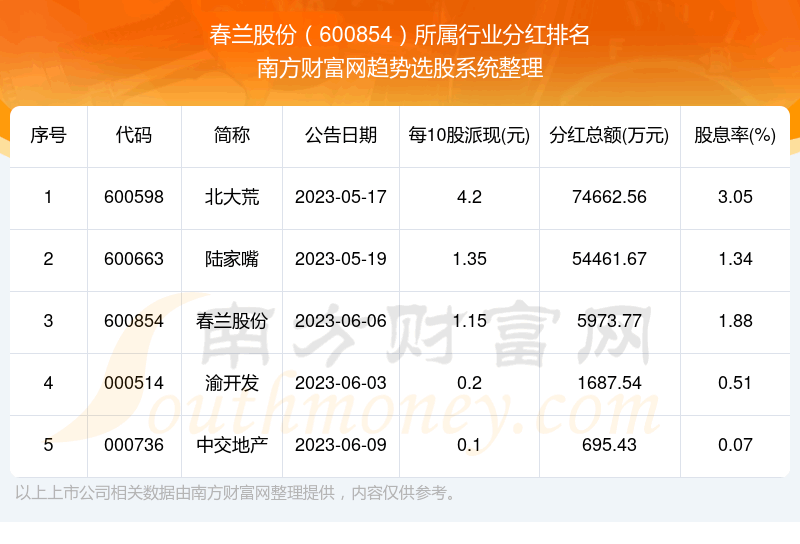
Task: Click date 2023-05-17
Action: coord(341,197)
